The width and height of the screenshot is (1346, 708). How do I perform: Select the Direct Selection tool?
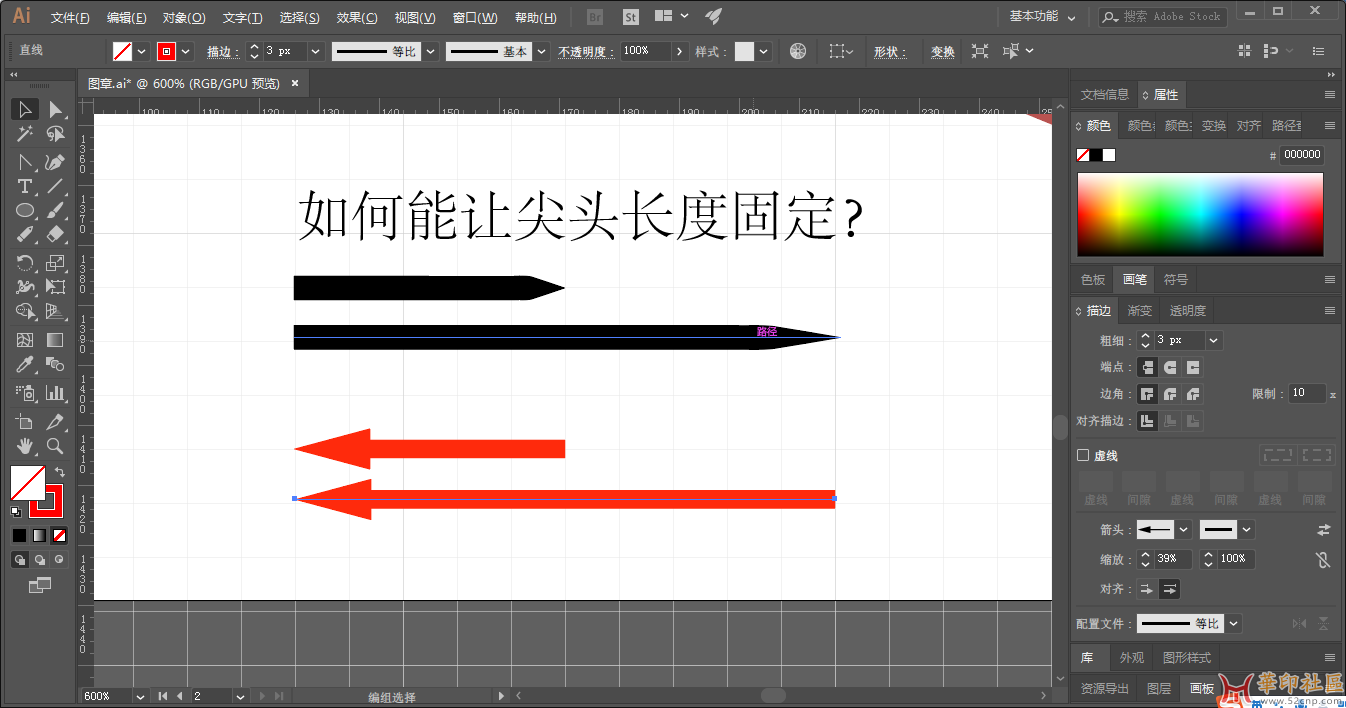[x=56, y=109]
